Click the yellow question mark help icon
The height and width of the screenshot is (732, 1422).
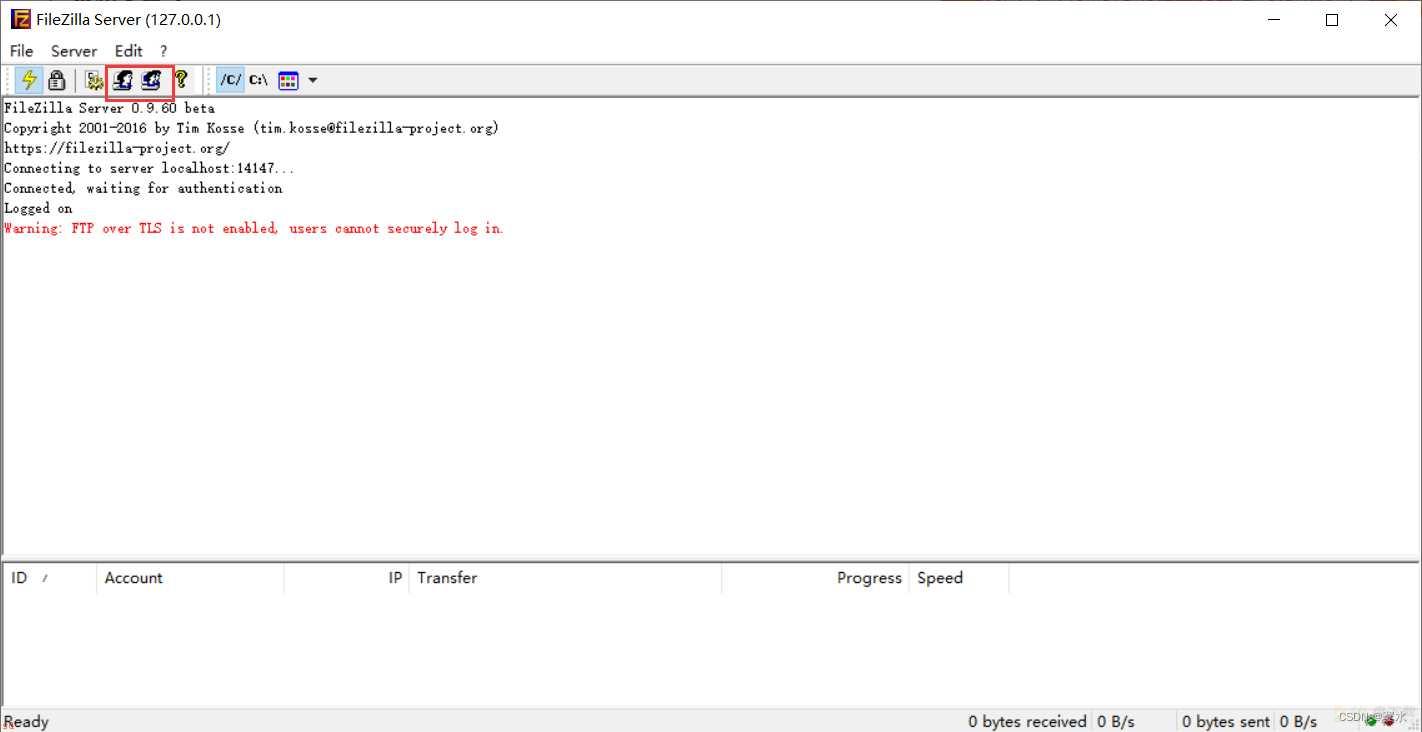[x=181, y=80]
